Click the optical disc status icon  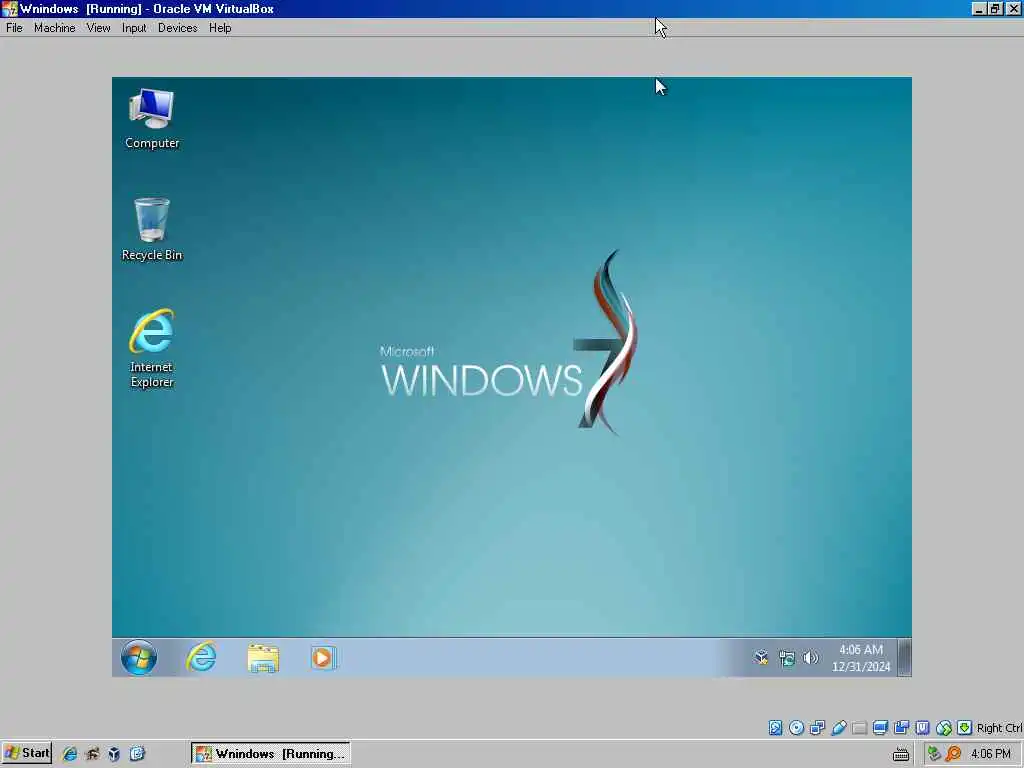point(796,728)
